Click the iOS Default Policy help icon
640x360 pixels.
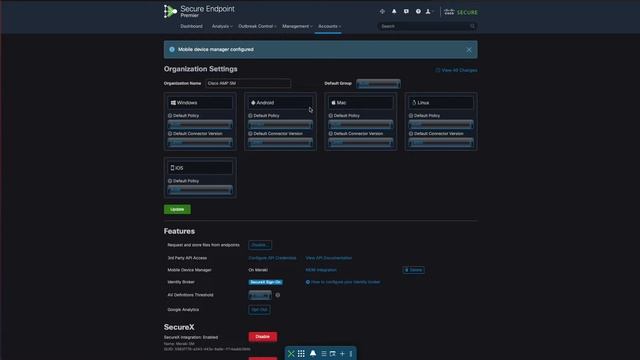point(170,181)
